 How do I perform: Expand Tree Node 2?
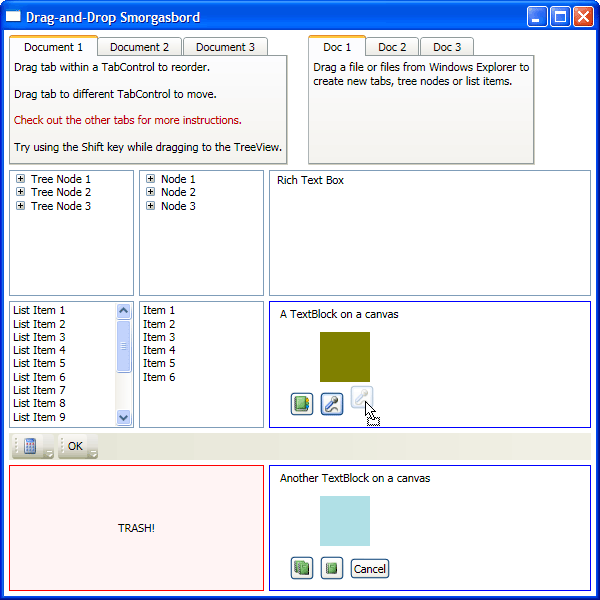coord(21,192)
